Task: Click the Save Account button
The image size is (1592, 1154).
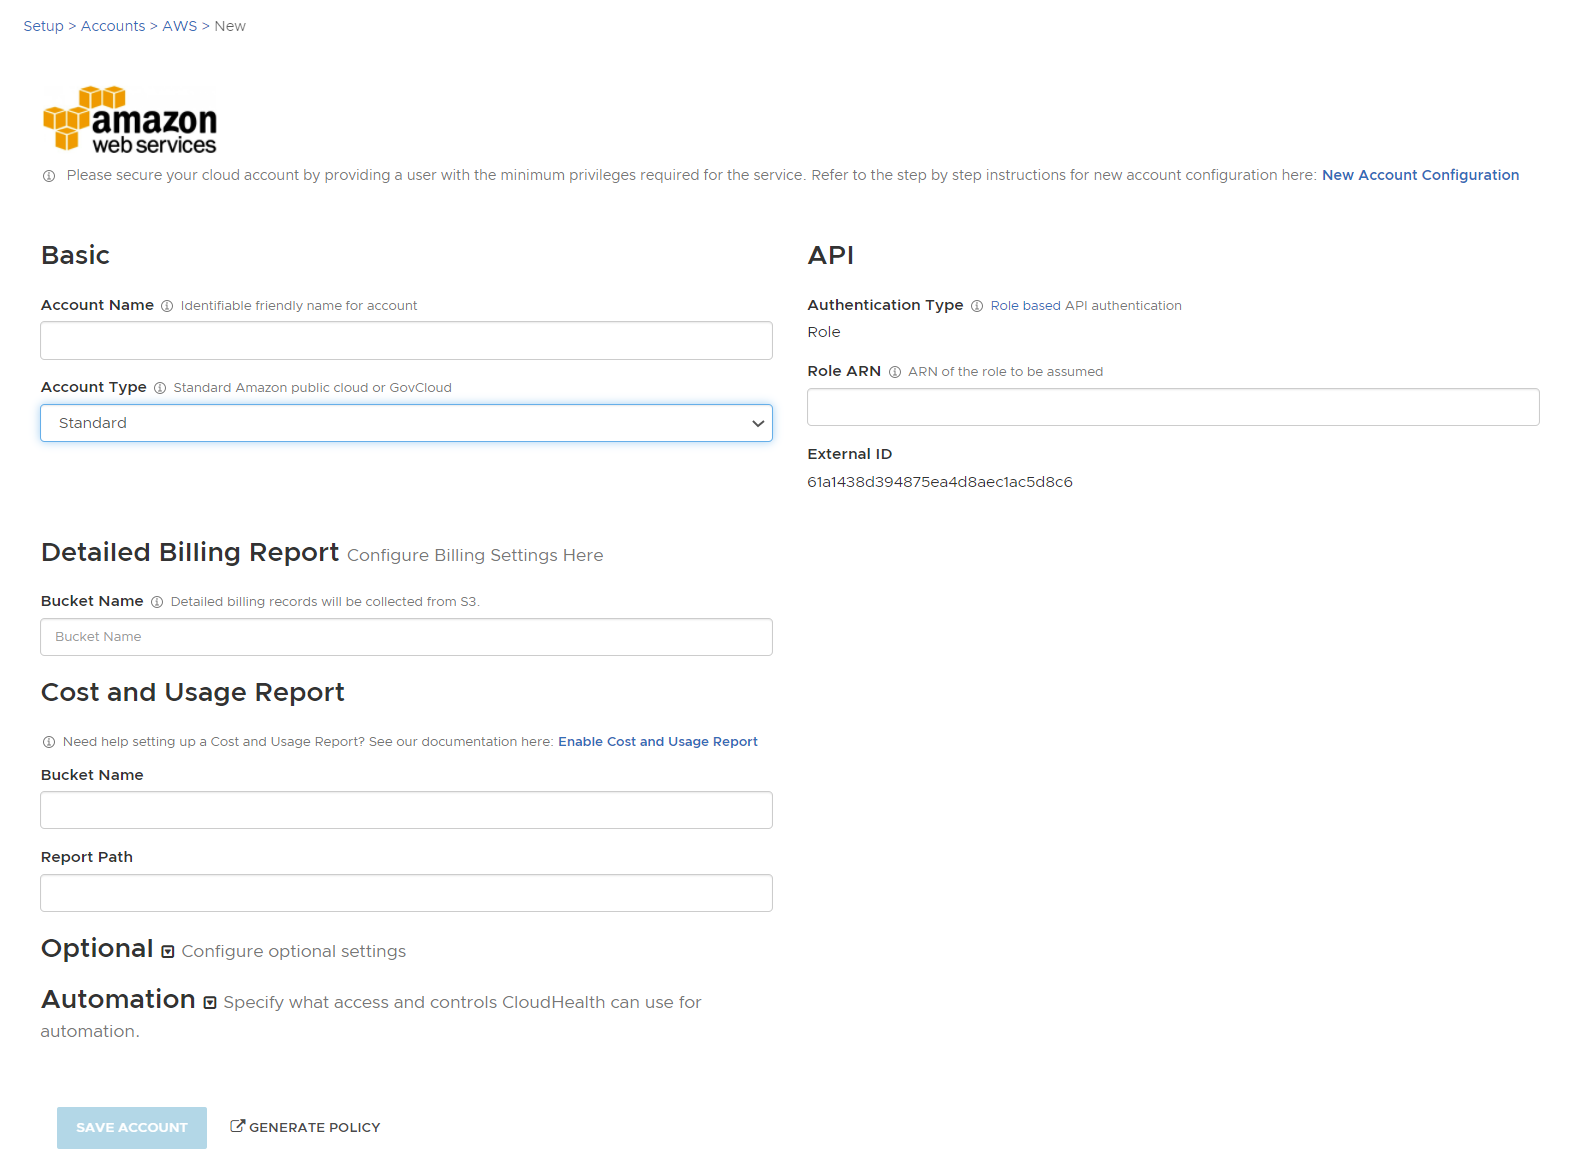Action: [132, 1128]
